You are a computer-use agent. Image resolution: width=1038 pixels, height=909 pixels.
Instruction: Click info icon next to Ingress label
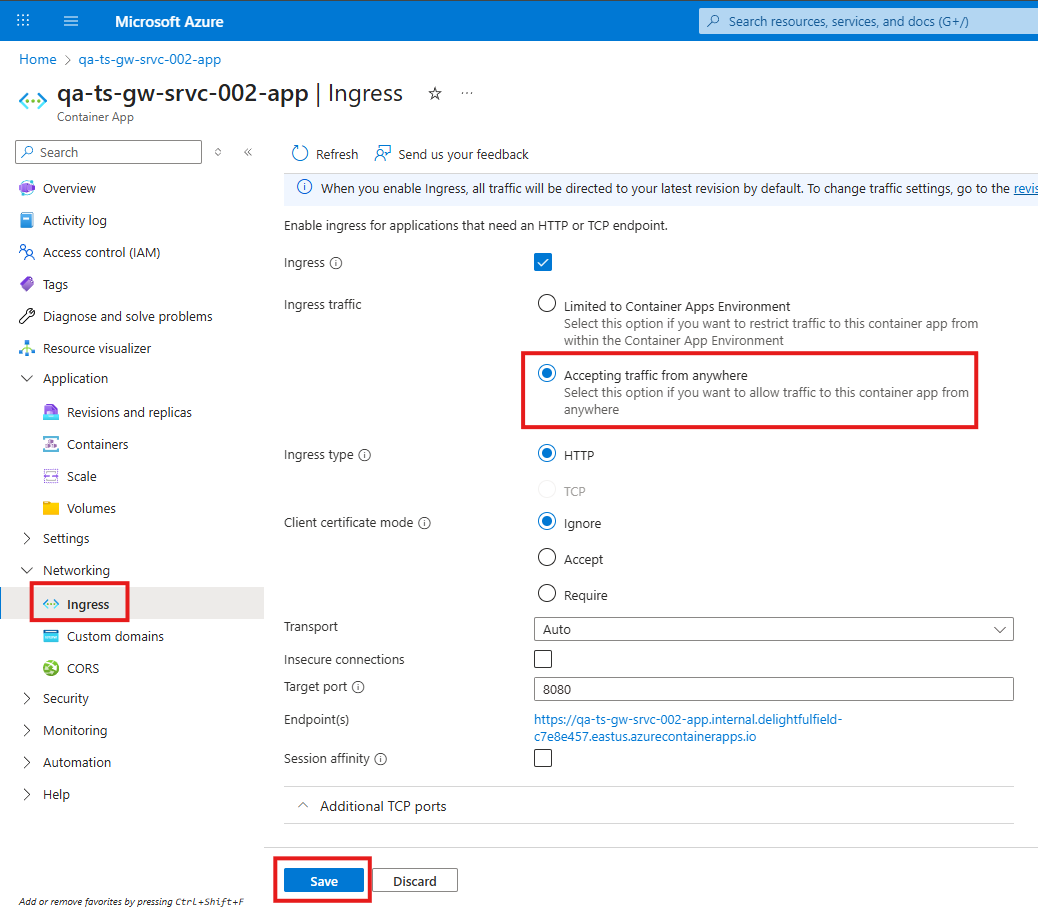coord(336,263)
